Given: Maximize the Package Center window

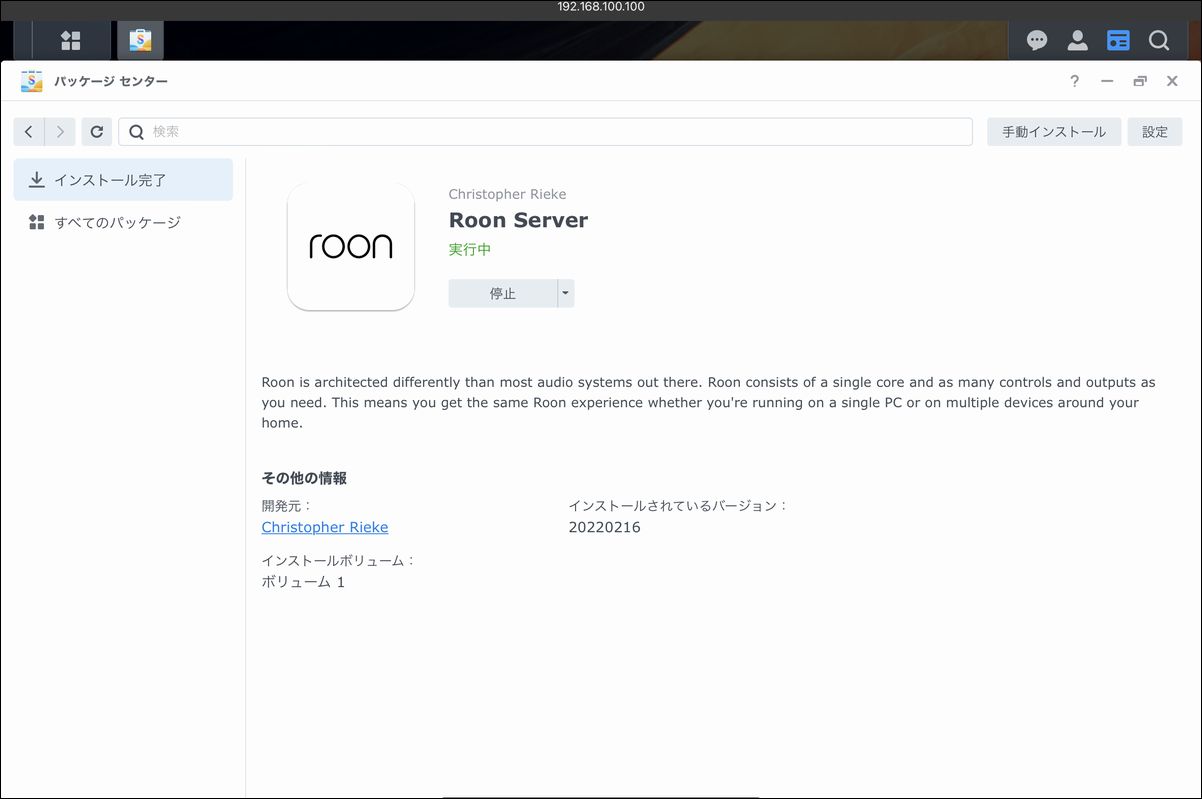Looking at the screenshot, I should click(x=1140, y=81).
